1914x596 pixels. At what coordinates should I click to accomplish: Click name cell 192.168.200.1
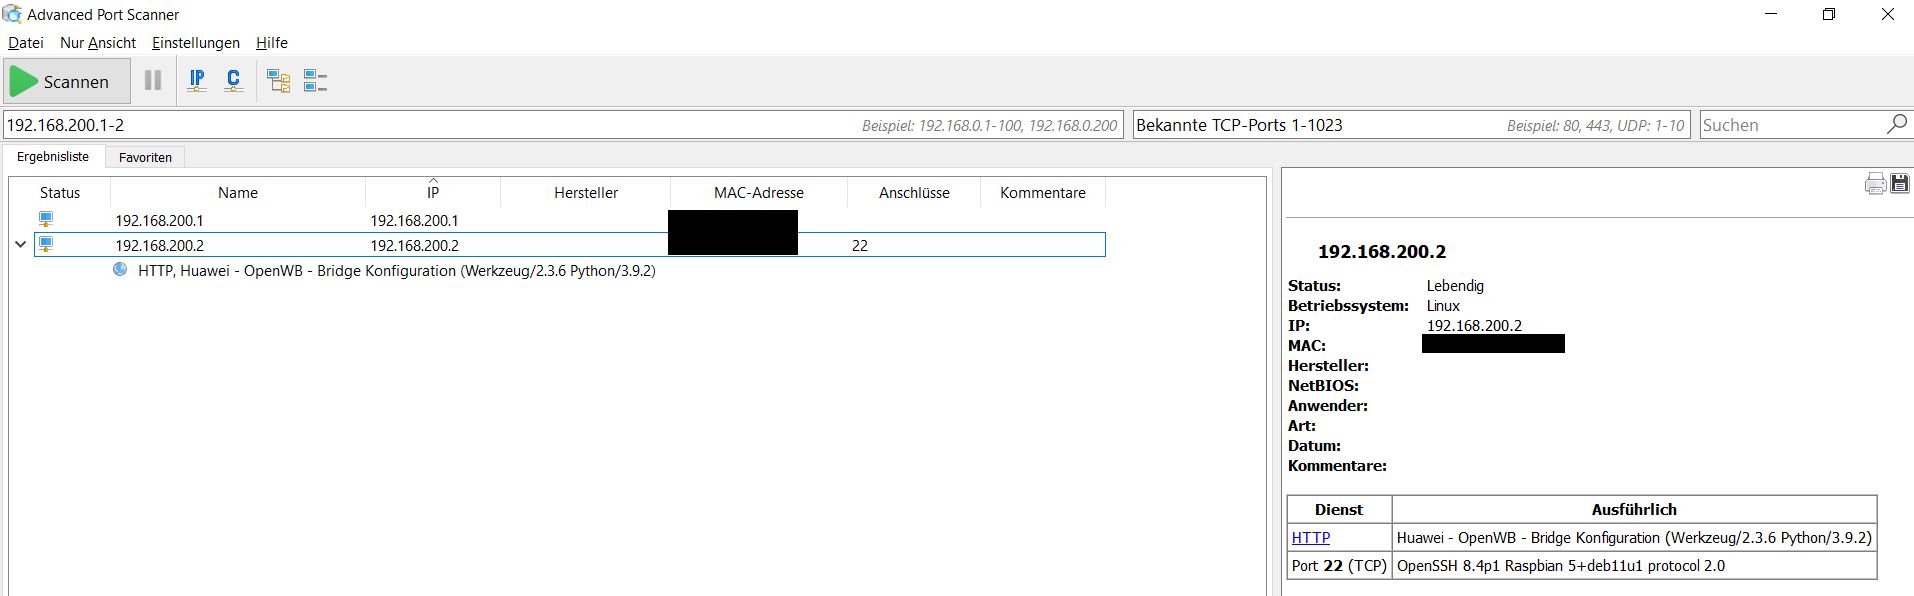pos(159,221)
